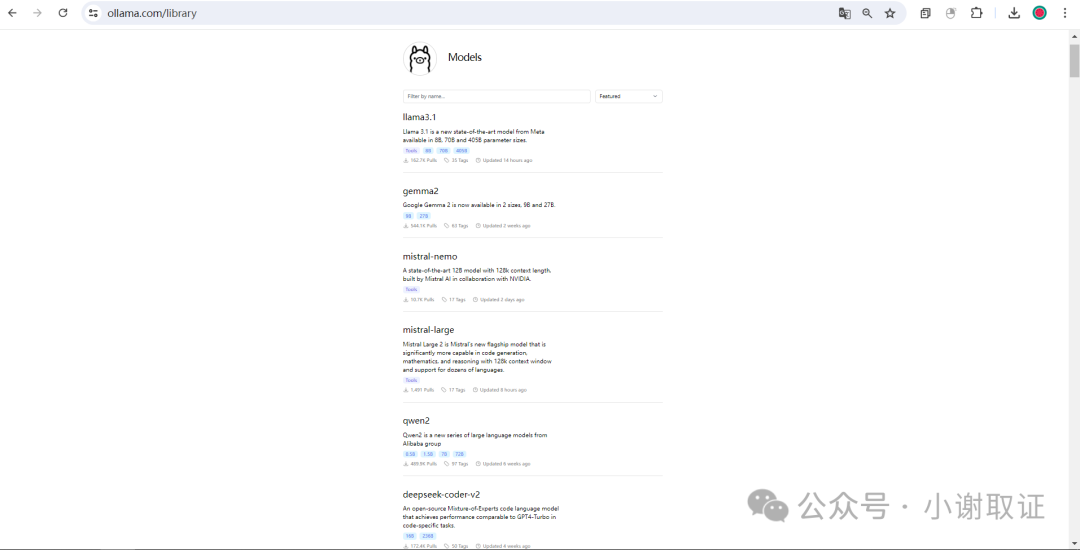Click '489.9K Pulls' under qwen2
Screen dimensions: 1080x550
click(x=420, y=464)
